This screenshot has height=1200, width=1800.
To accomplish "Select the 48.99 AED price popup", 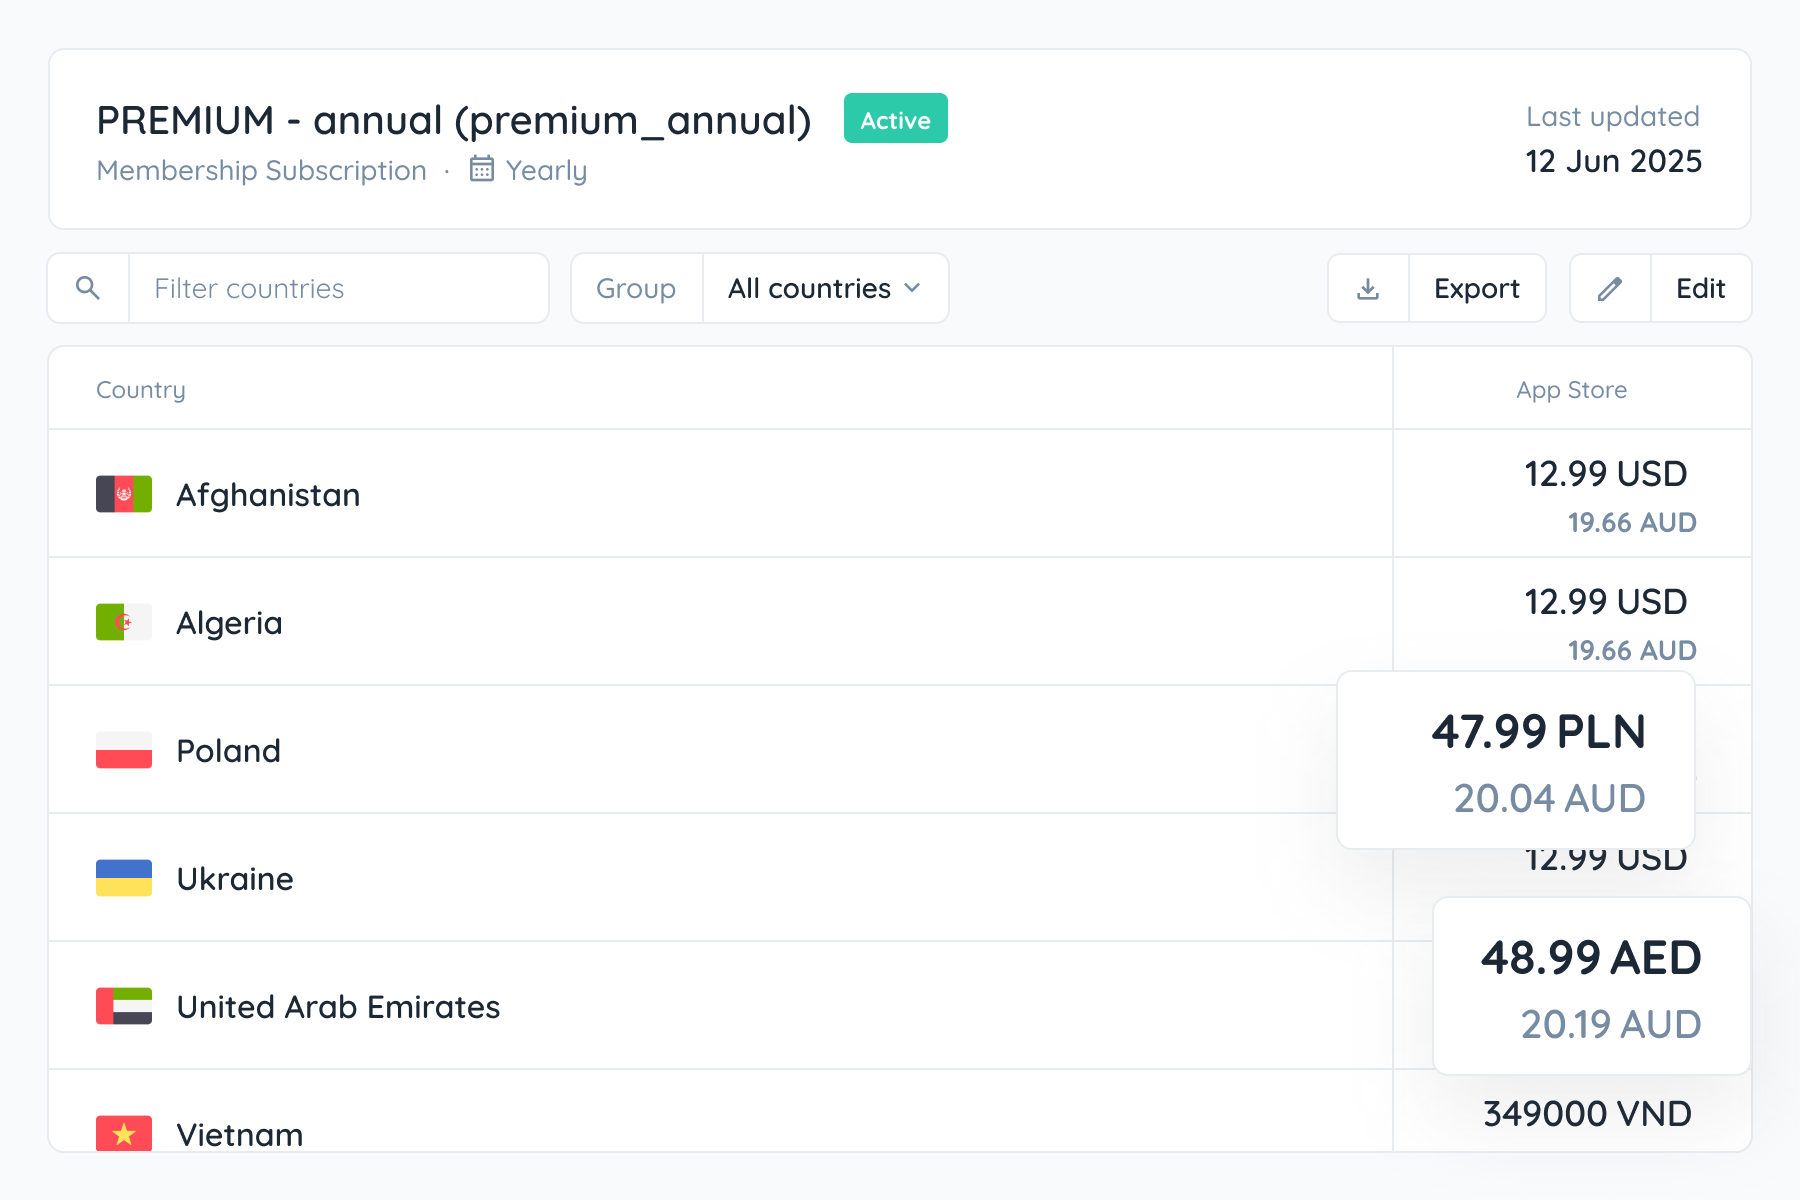I will 1591,986.
